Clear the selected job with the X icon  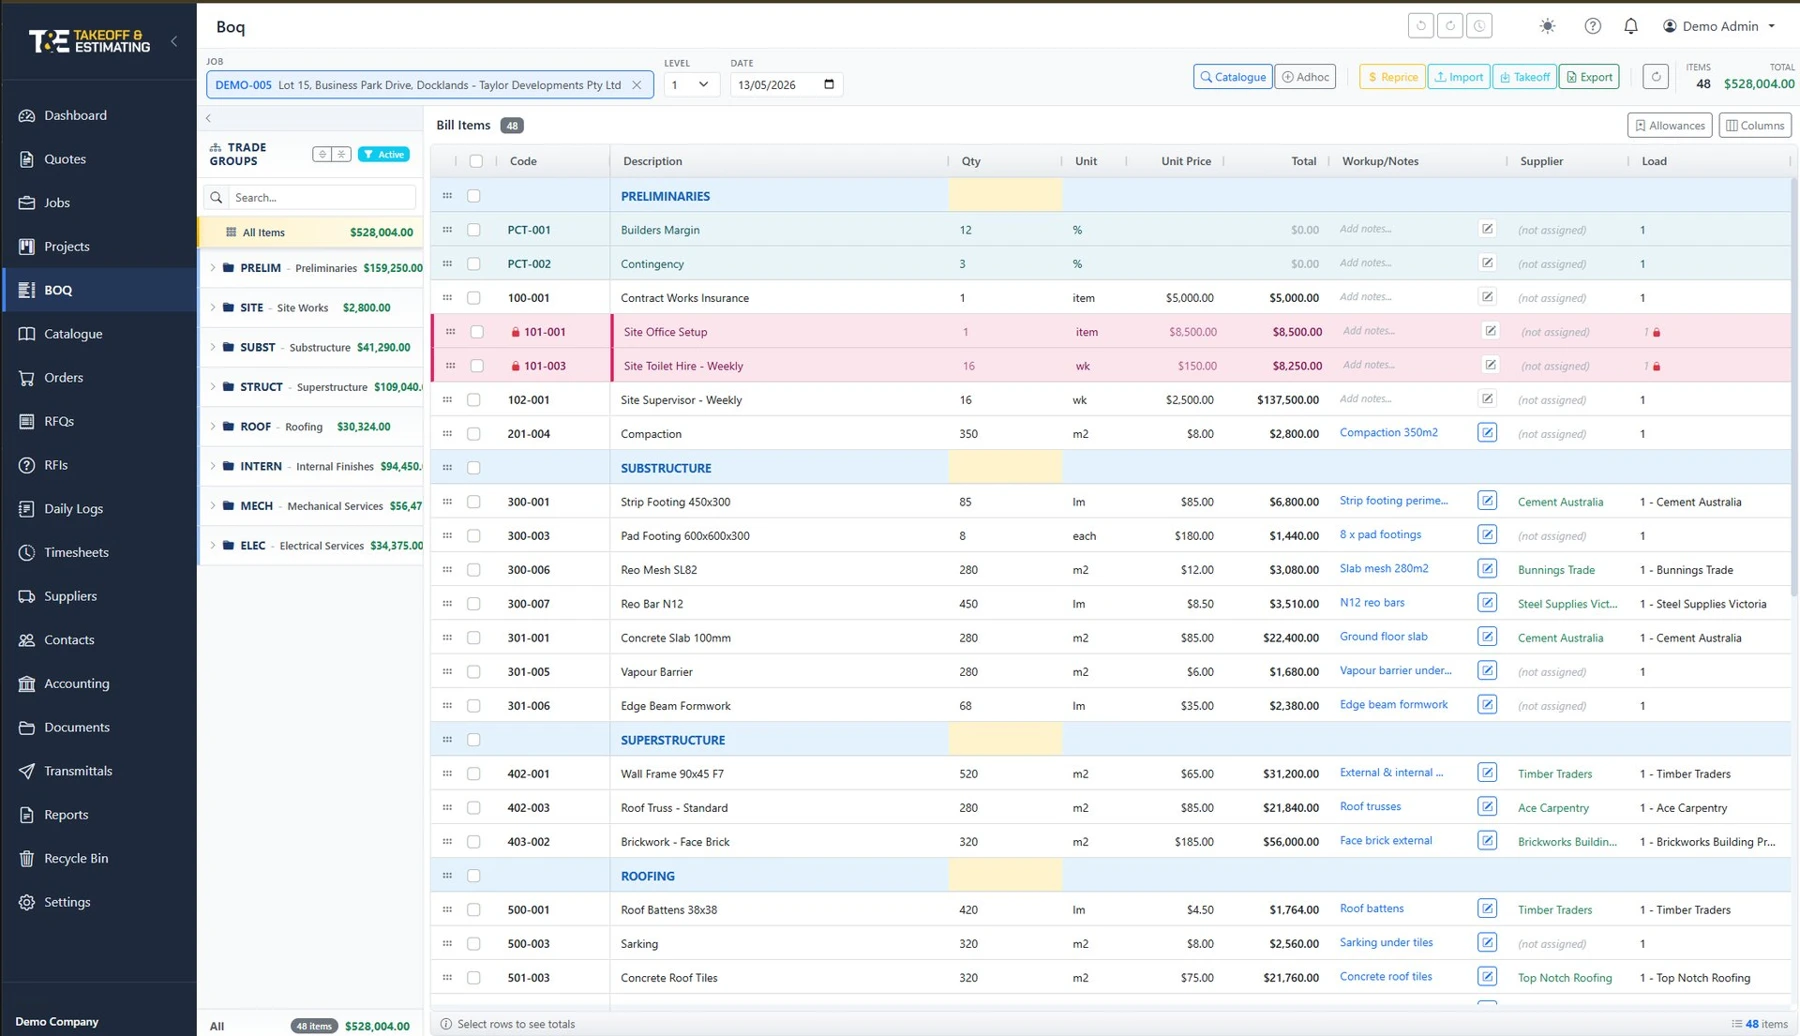636,85
